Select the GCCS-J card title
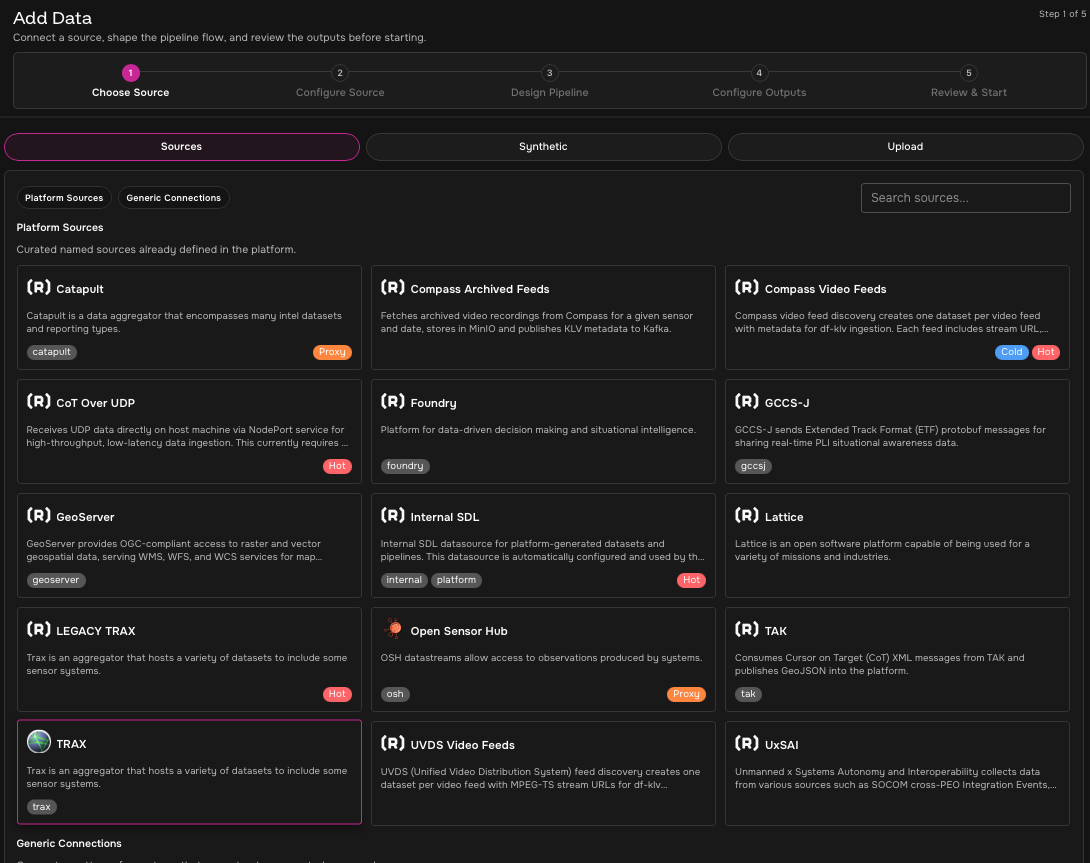Viewport: 1090px width, 863px height. pyautogui.click(x=787, y=403)
